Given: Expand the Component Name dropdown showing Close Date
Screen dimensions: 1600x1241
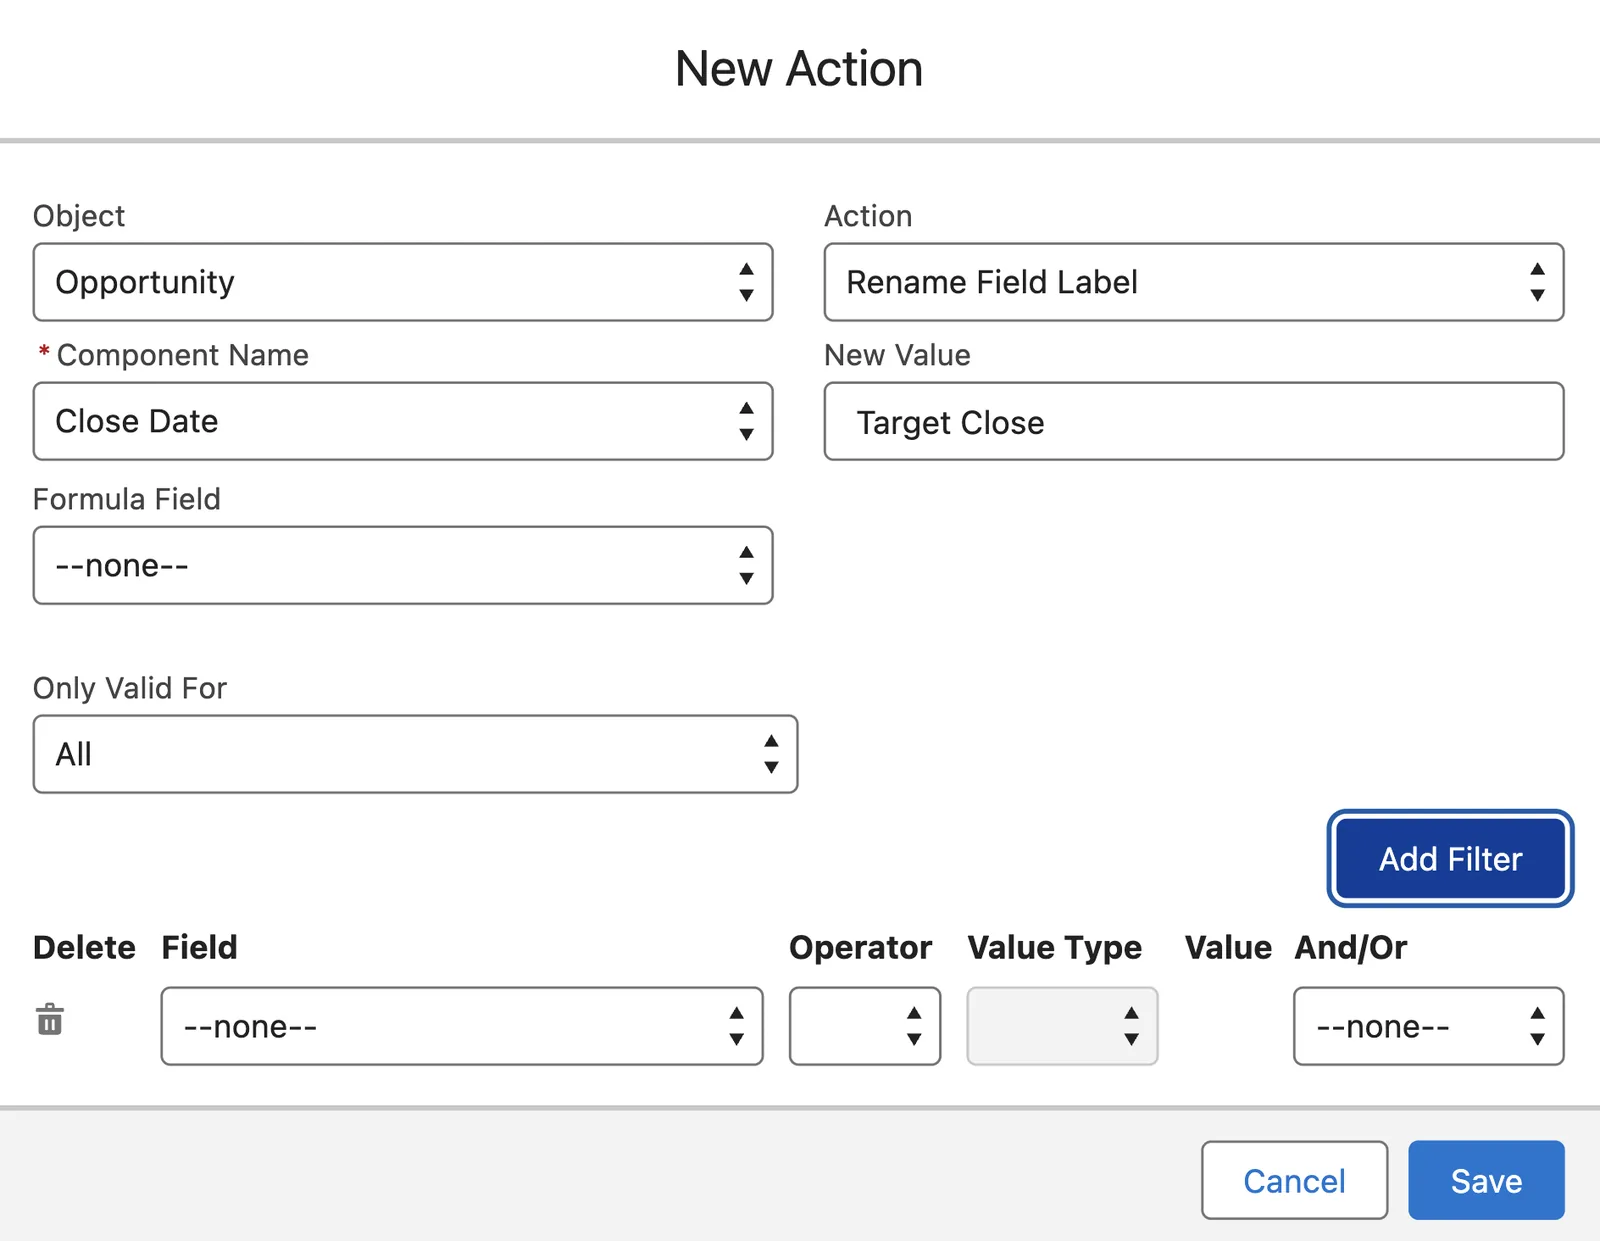Looking at the screenshot, I should click(403, 421).
